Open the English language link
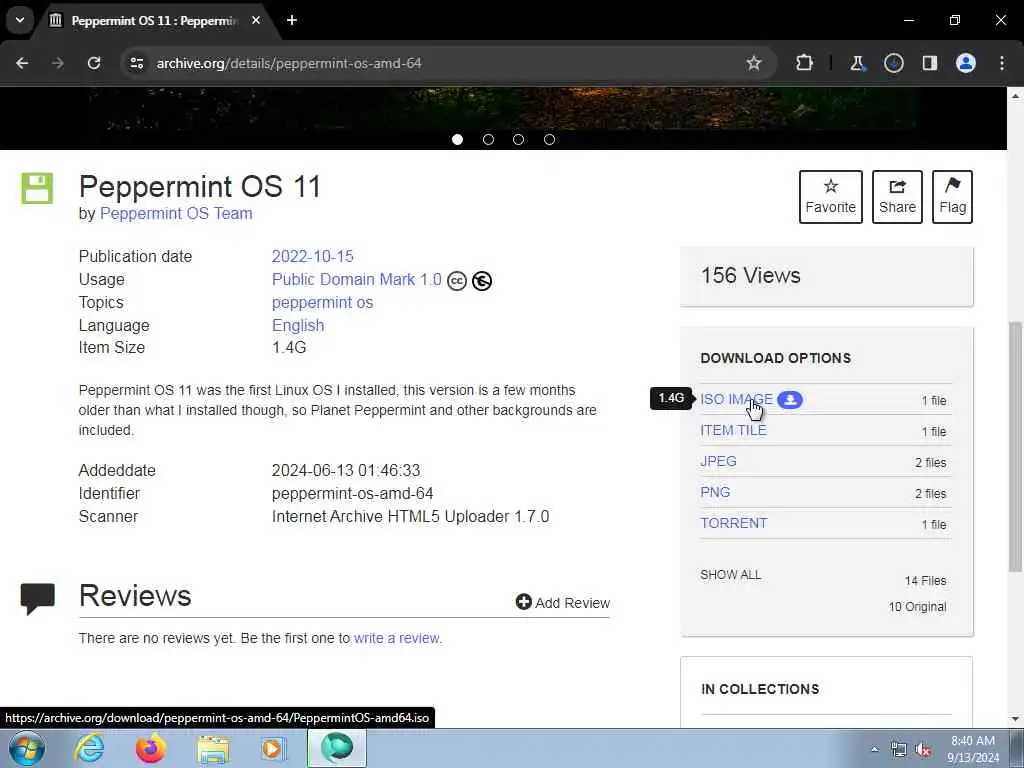This screenshot has width=1024, height=768. click(x=298, y=325)
